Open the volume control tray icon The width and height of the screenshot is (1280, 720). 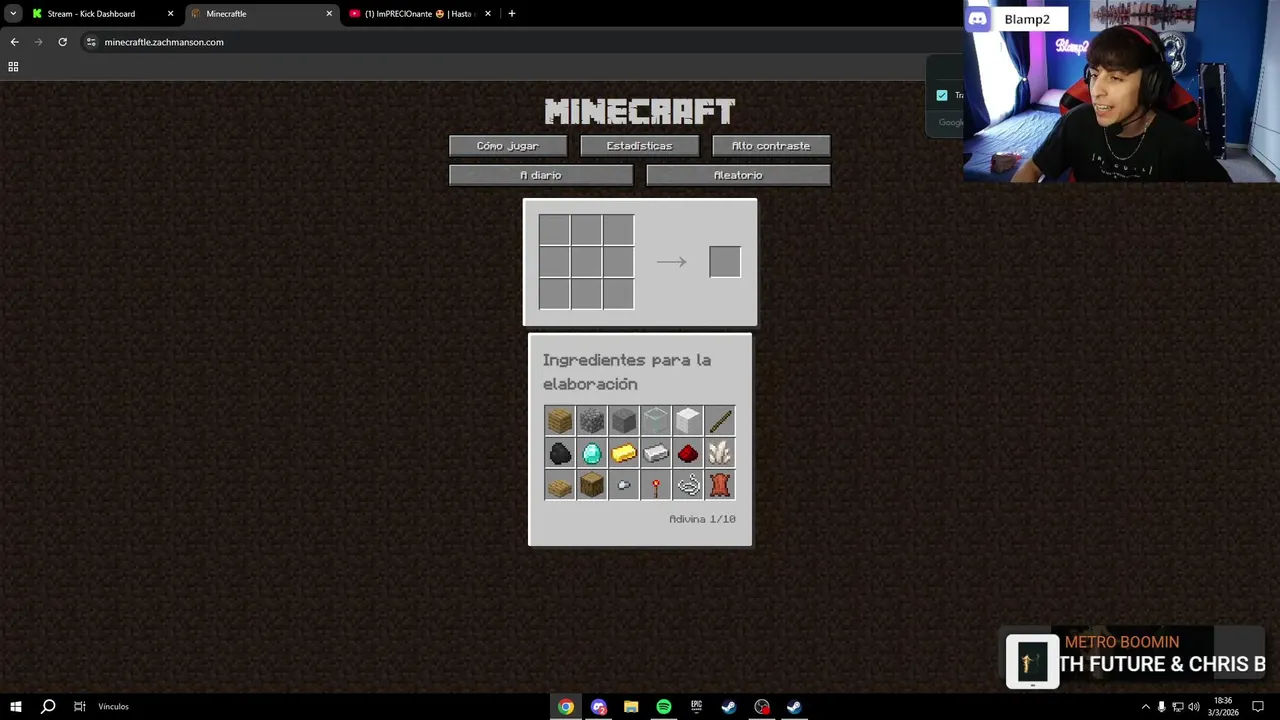(1194, 707)
